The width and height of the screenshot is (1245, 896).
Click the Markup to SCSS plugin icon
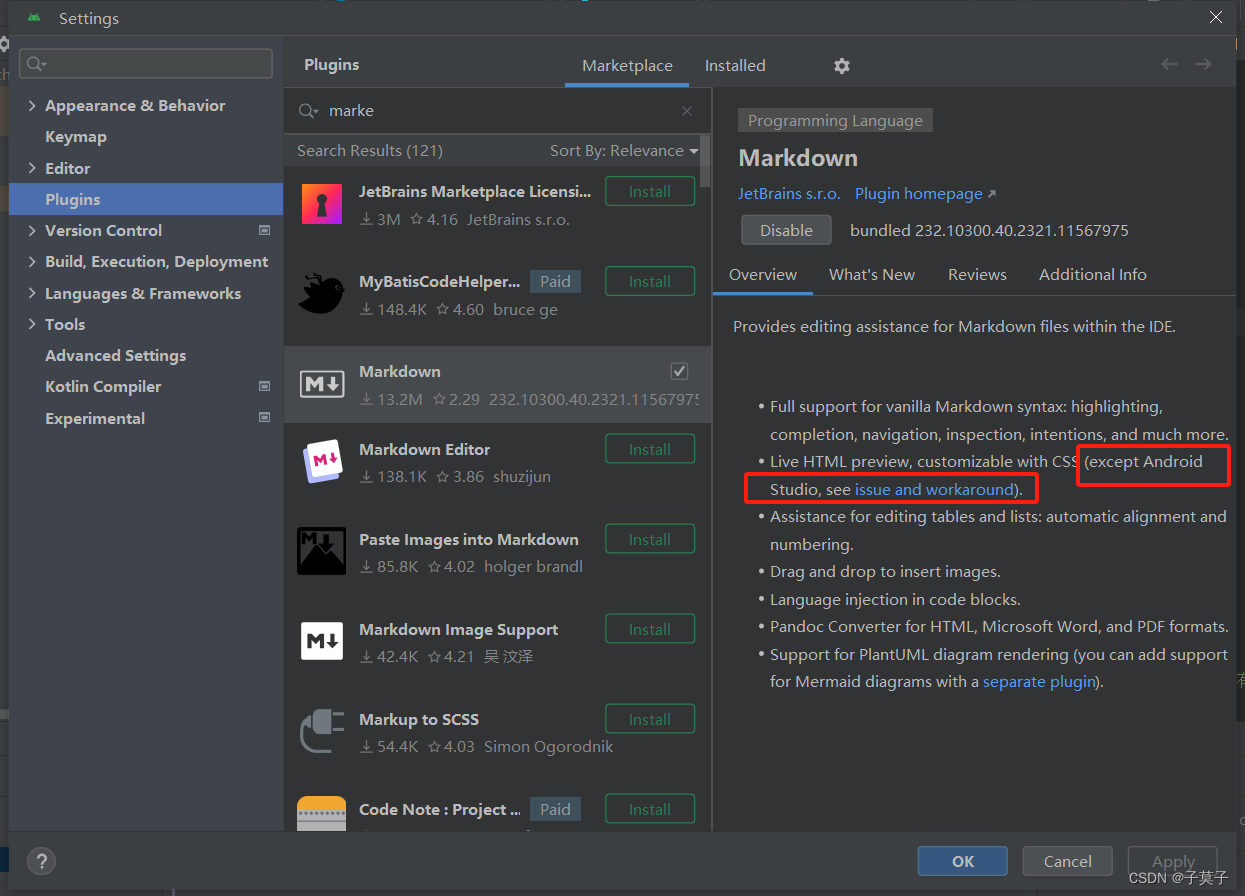point(321,731)
